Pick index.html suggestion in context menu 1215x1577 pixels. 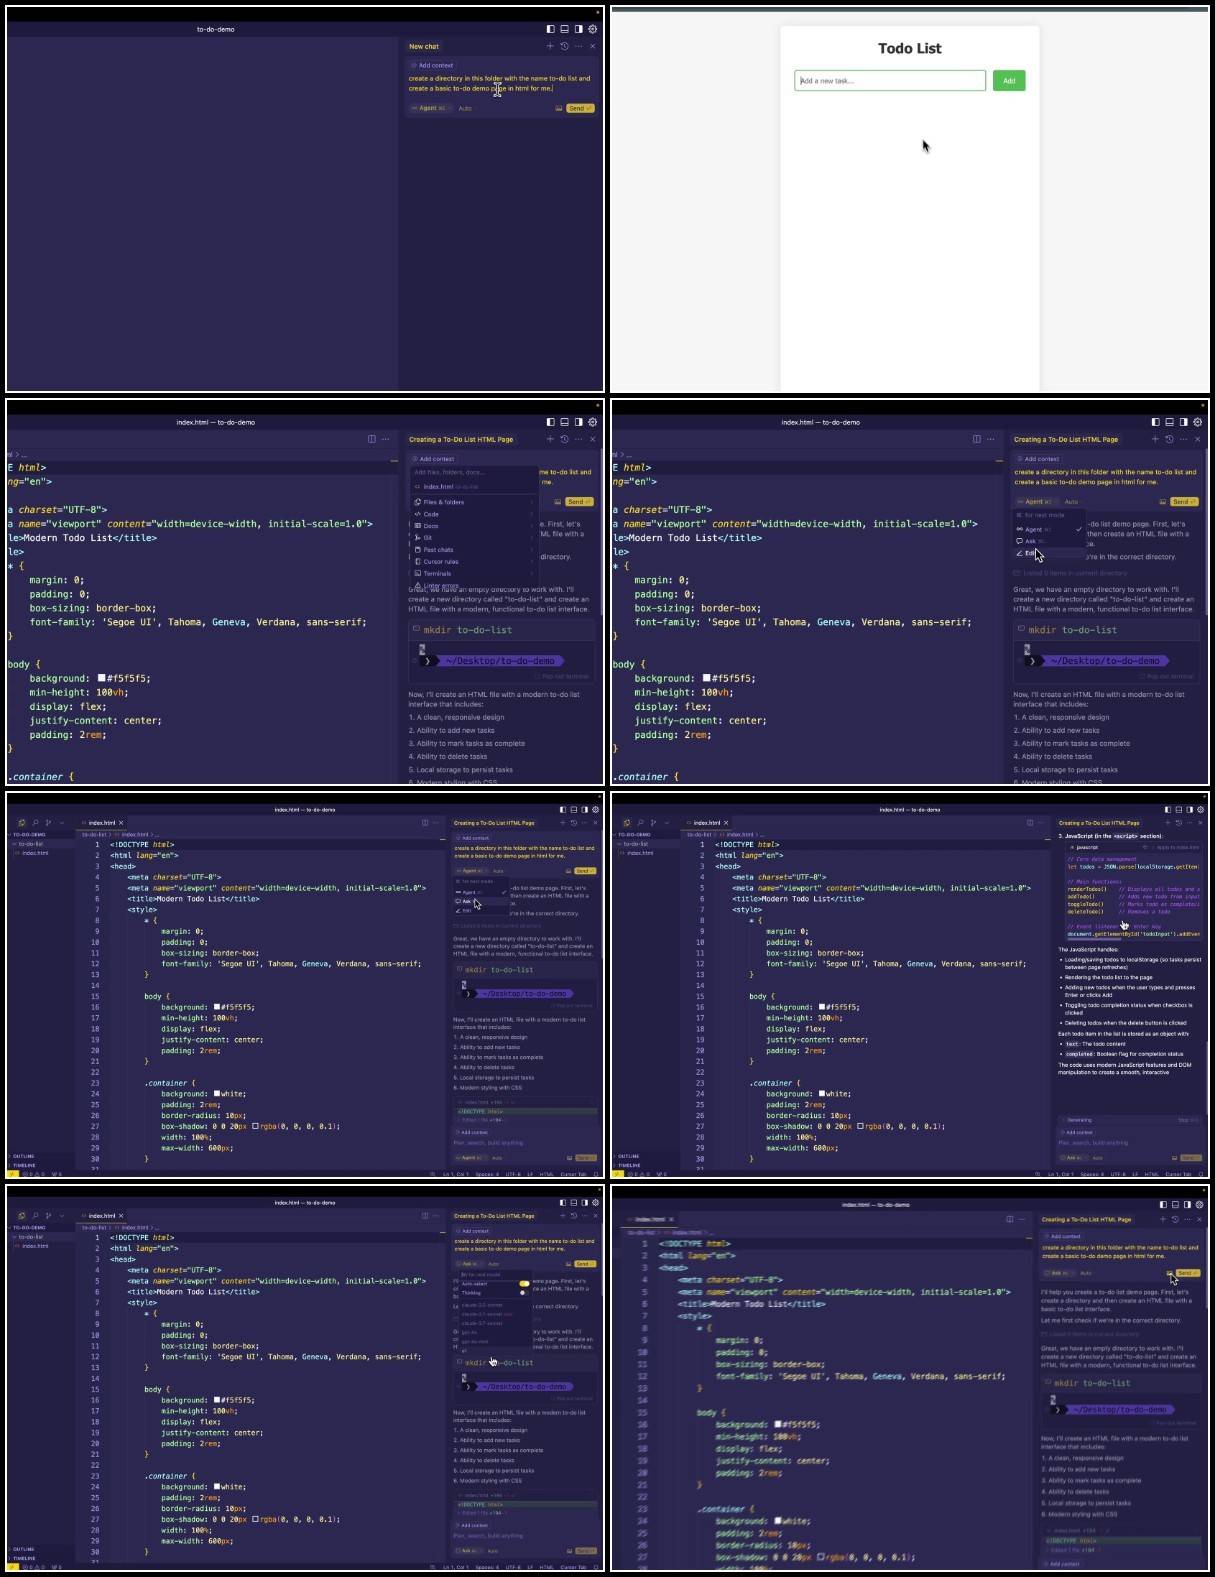pyautogui.click(x=473, y=487)
